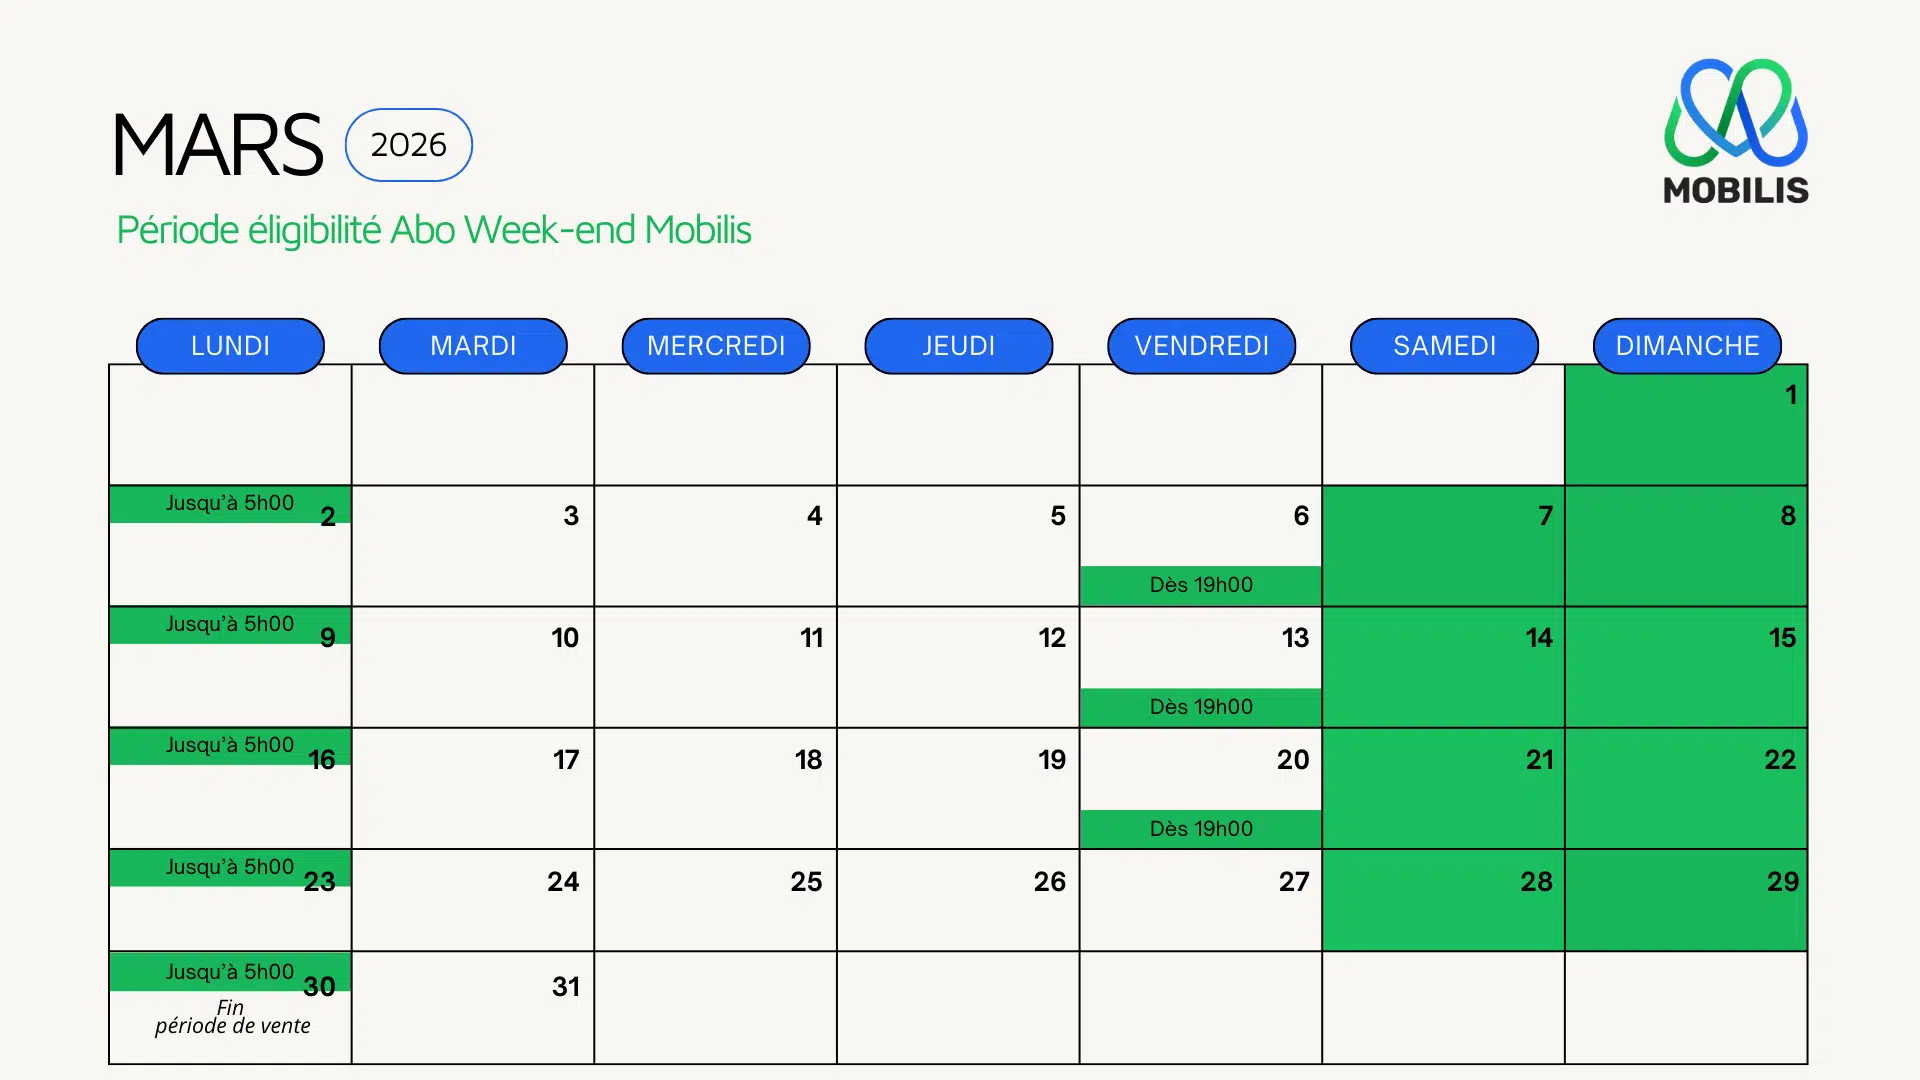1920x1080 pixels.
Task: Click 'Jusqu'à 5h00' bar on Monday 2
Action: point(229,504)
